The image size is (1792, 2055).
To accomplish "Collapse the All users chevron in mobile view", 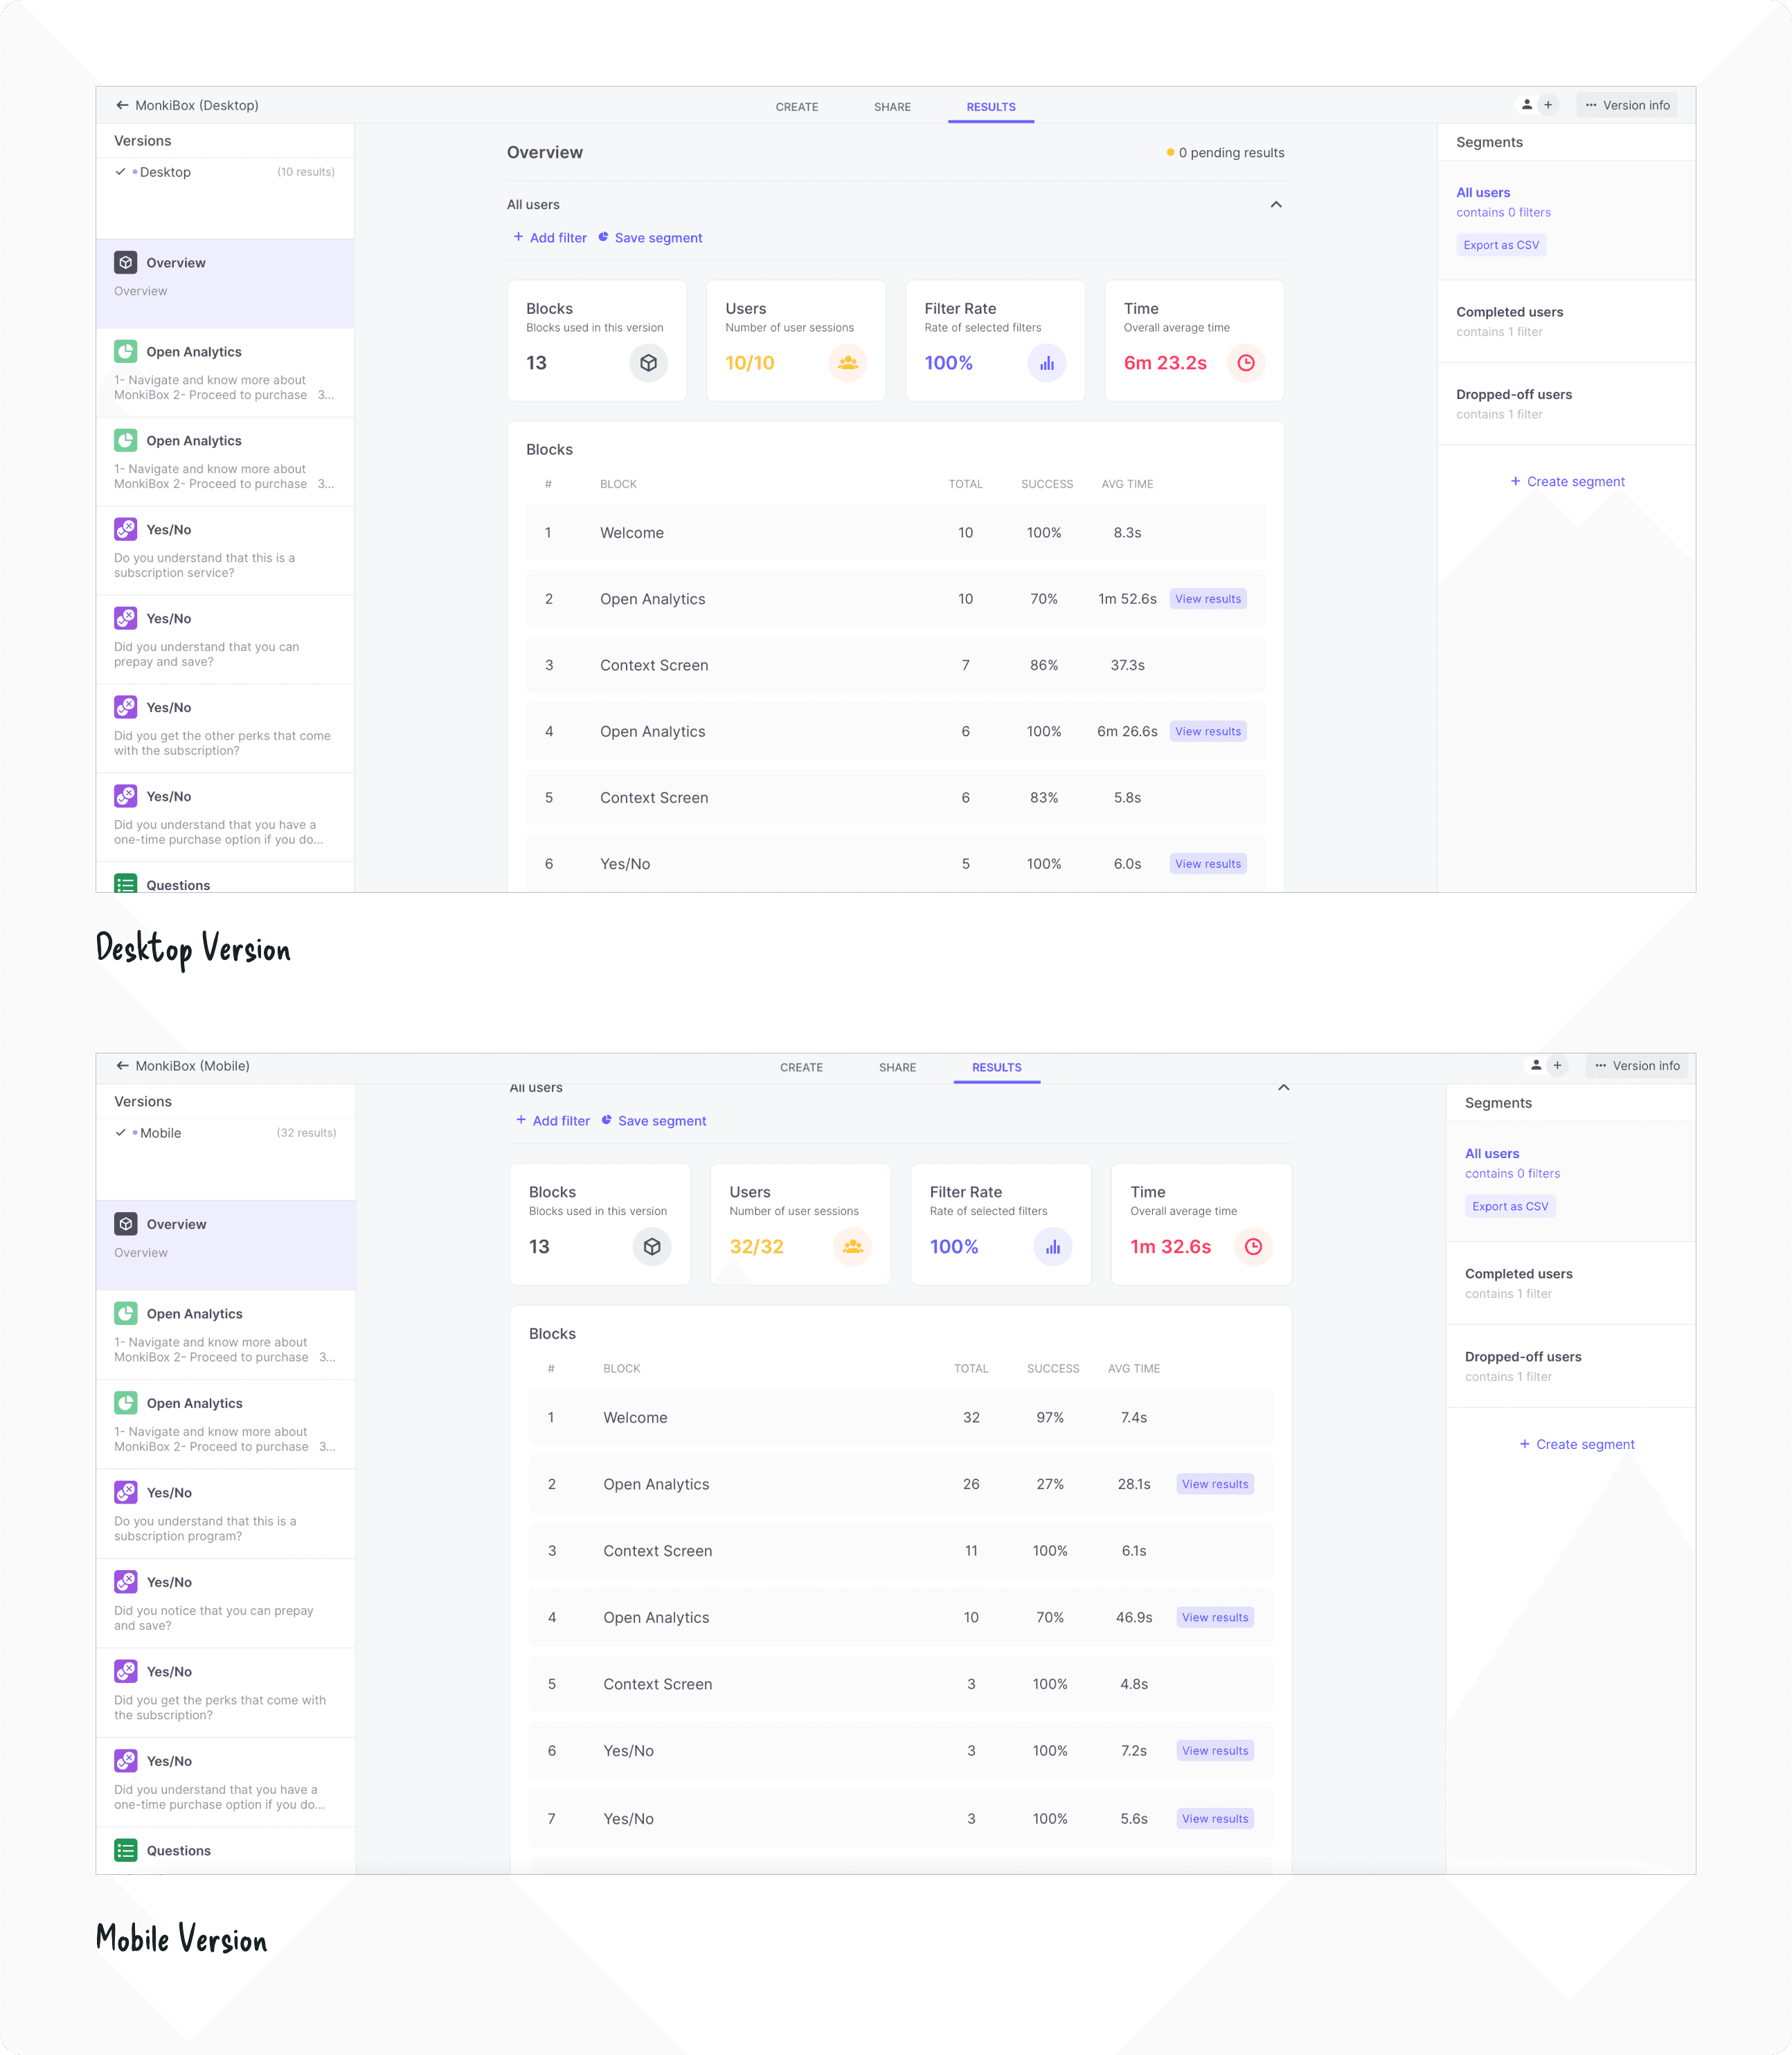I will (1284, 1088).
